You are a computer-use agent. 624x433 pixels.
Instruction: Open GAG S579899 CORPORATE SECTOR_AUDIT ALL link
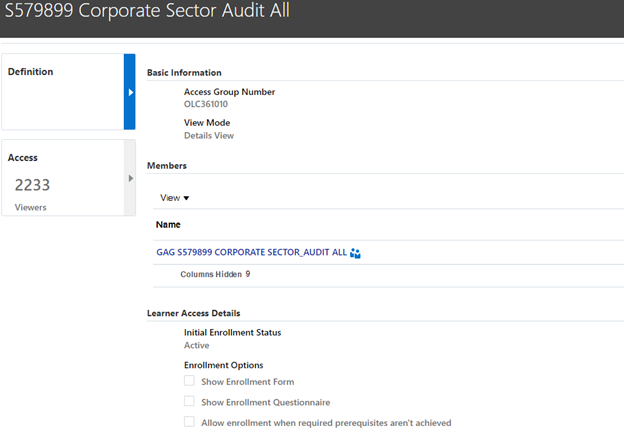pos(252,252)
